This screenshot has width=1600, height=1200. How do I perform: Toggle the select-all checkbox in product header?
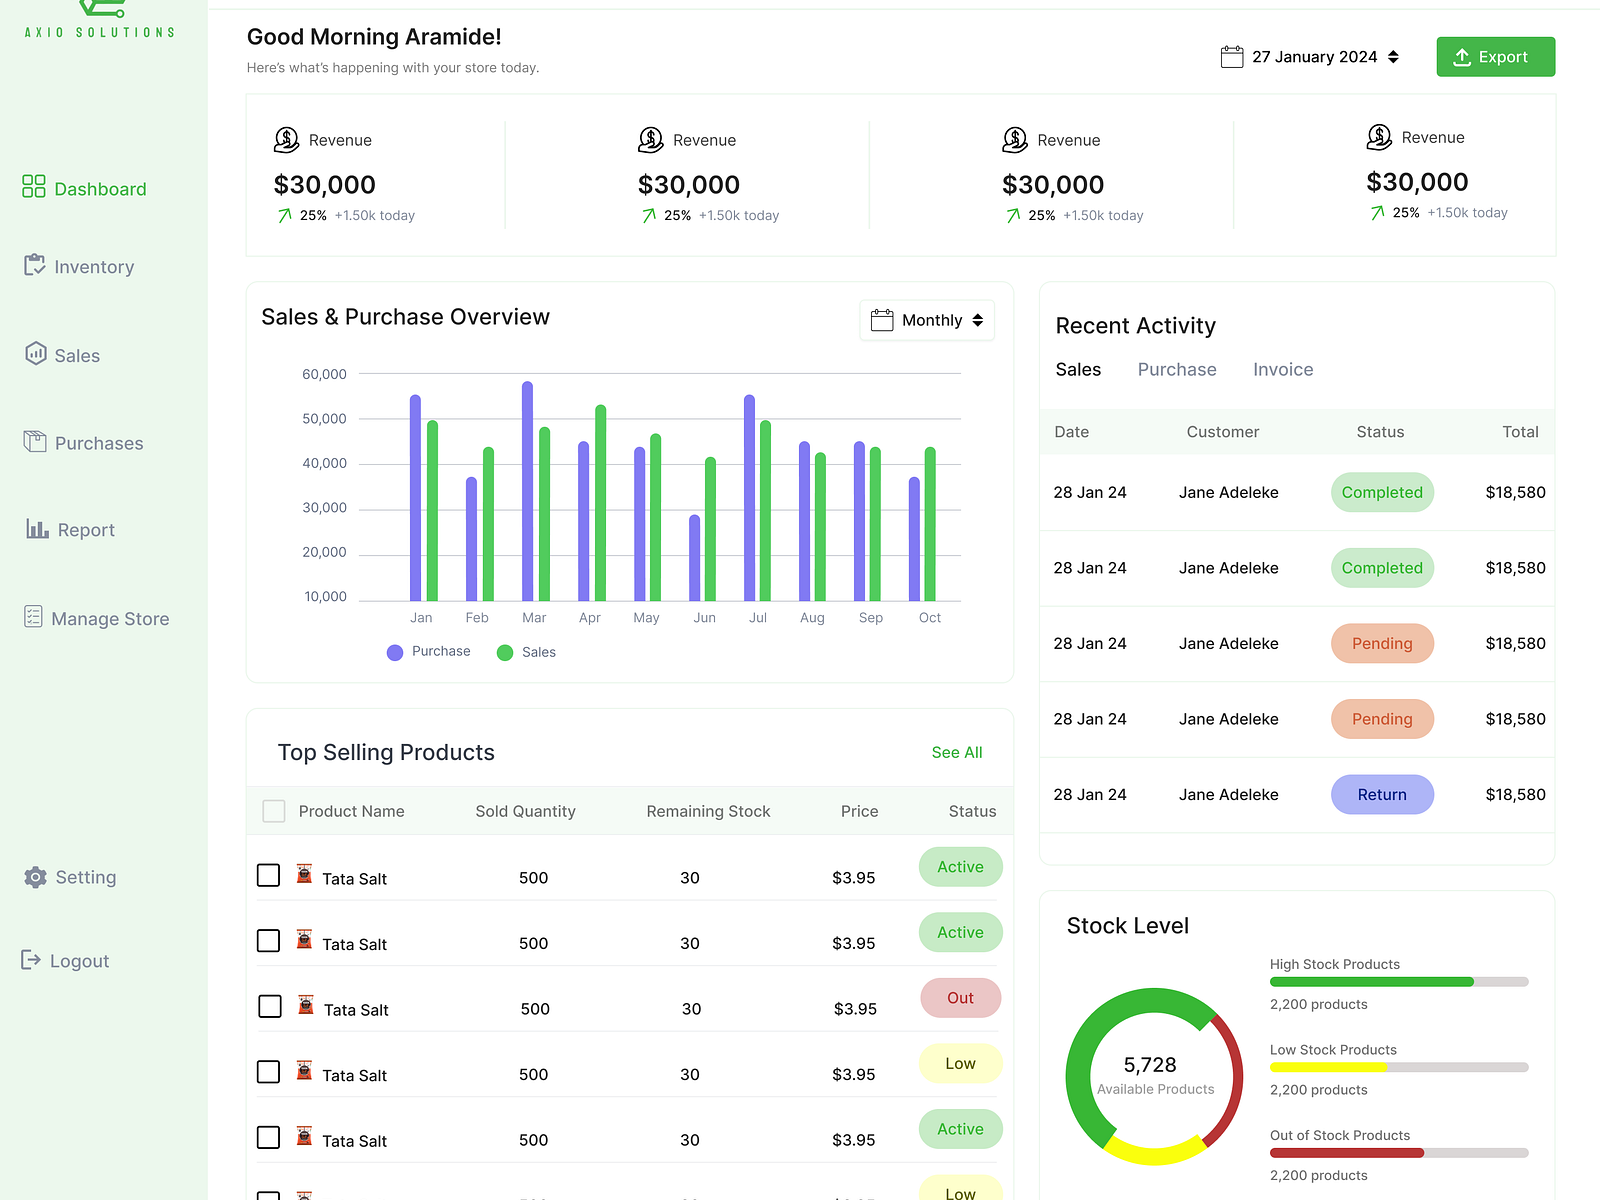[x=274, y=811]
